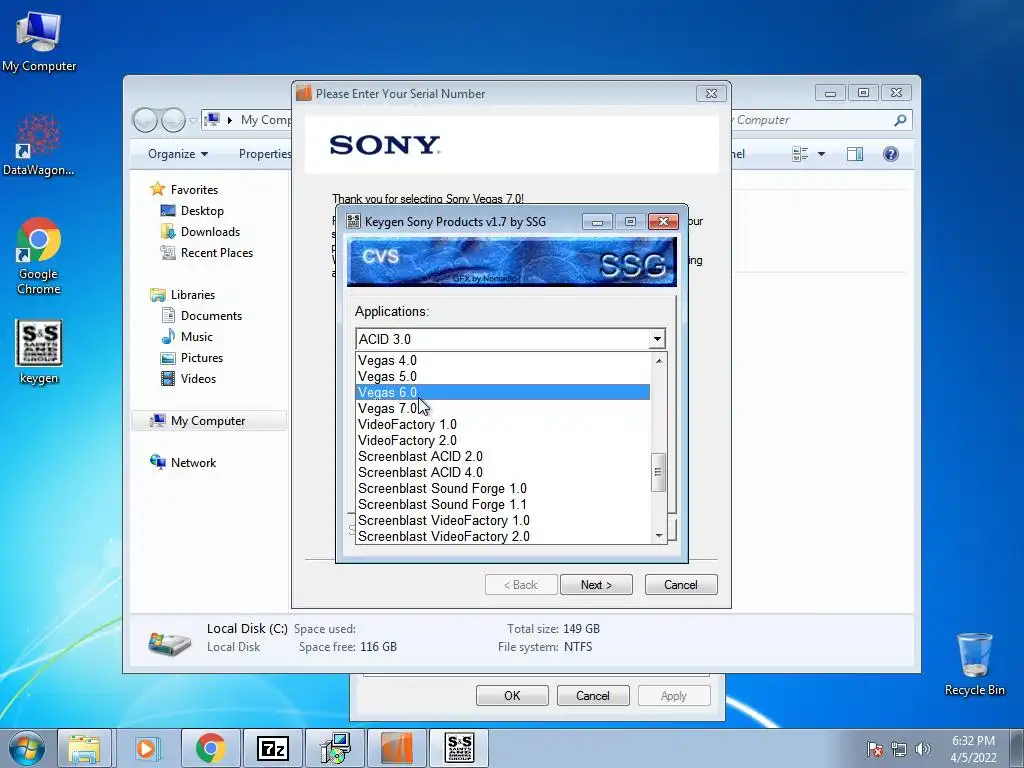Select Videos library
1024x768 pixels.
tap(198, 379)
